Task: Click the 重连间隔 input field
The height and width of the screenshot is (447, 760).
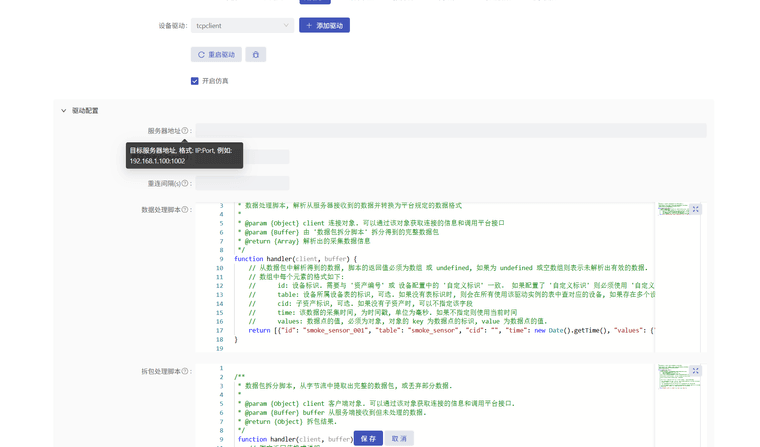Action: pos(242,184)
